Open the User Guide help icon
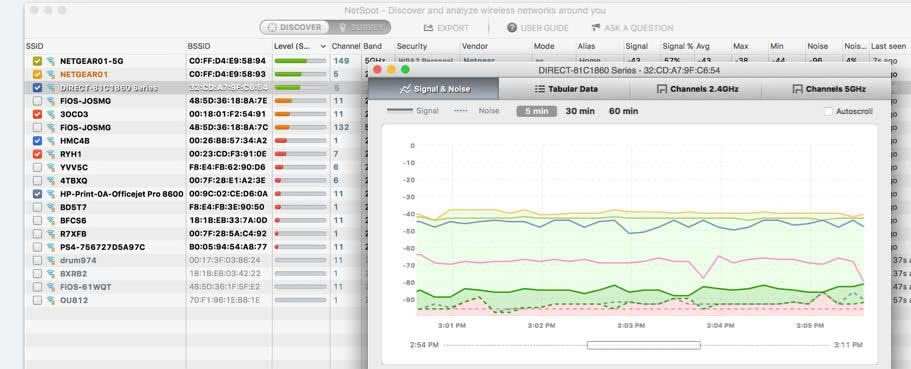Image resolution: width=911 pixels, height=369 pixels. [x=512, y=28]
